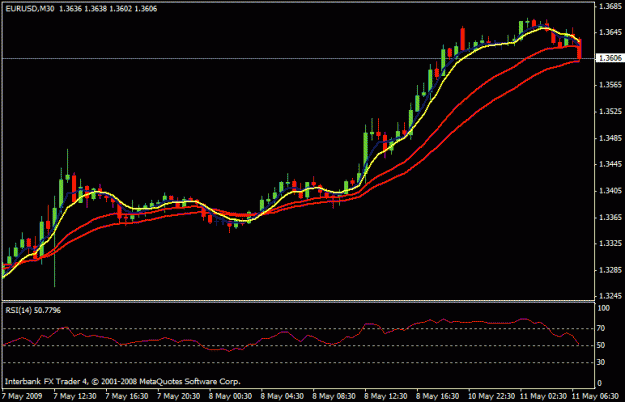Image resolution: width=625 pixels, height=402 pixels.
Task: Click the 1.3685 price scale label
Action: click(x=611, y=6)
